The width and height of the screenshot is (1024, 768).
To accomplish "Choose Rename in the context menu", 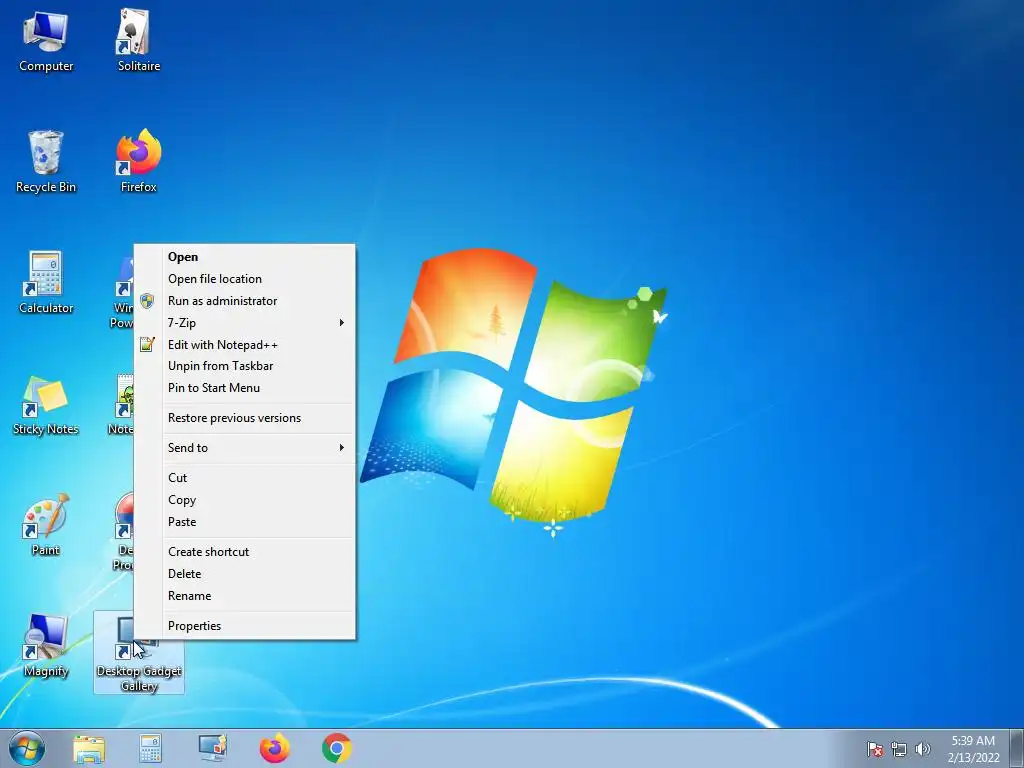I will (x=246, y=596).
